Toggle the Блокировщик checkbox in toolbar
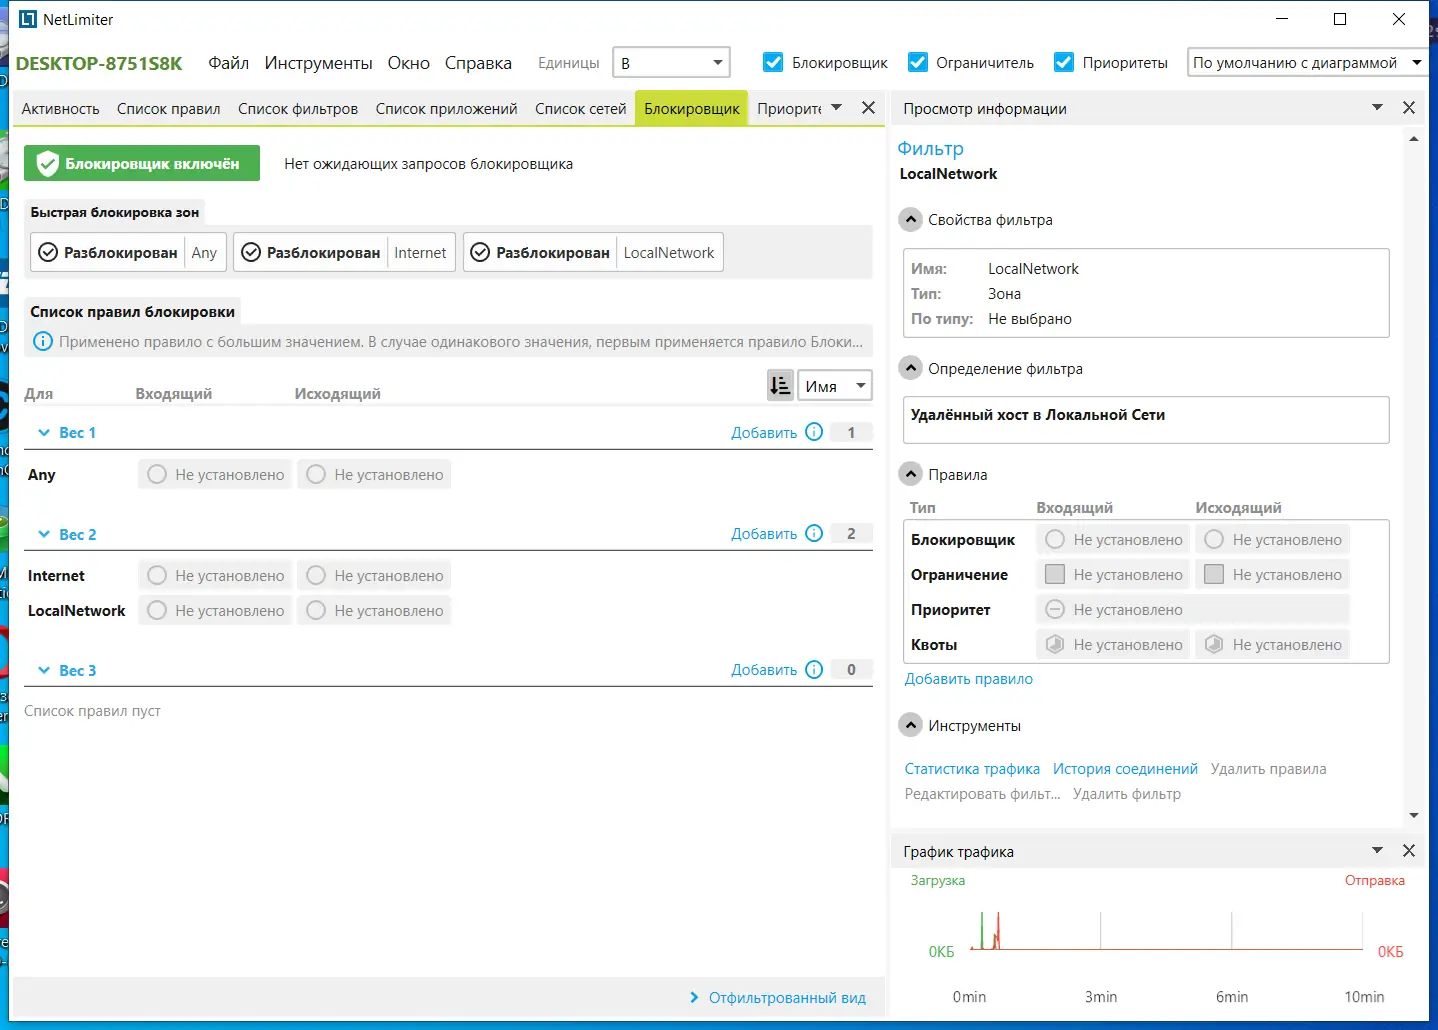 (x=773, y=62)
